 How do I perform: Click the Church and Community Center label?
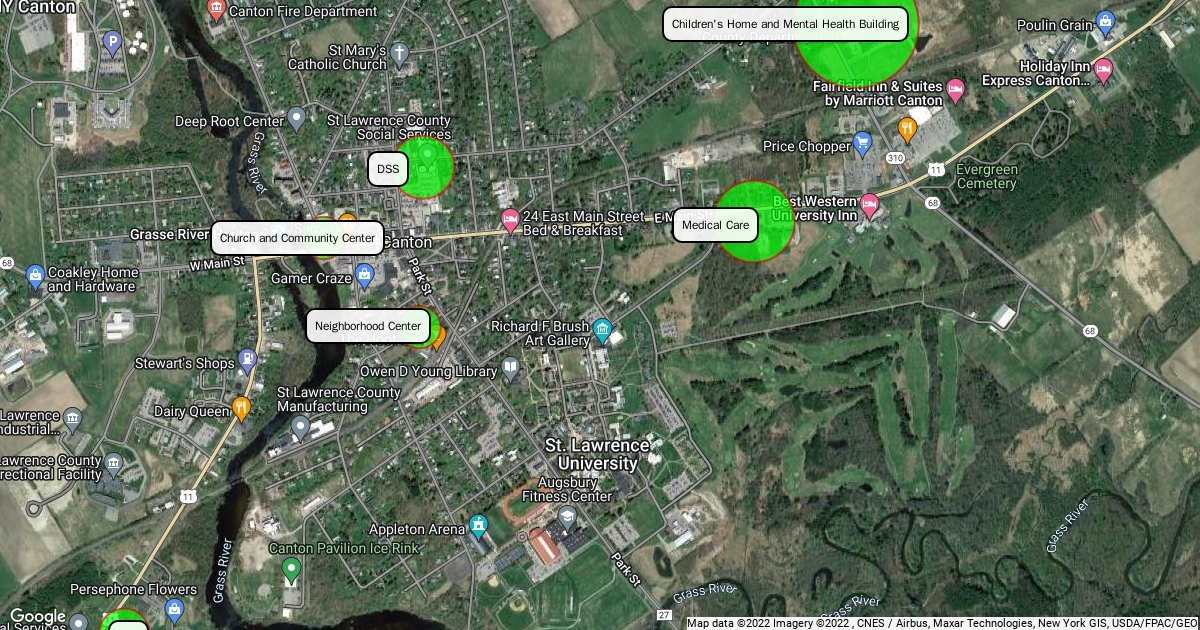pos(298,238)
